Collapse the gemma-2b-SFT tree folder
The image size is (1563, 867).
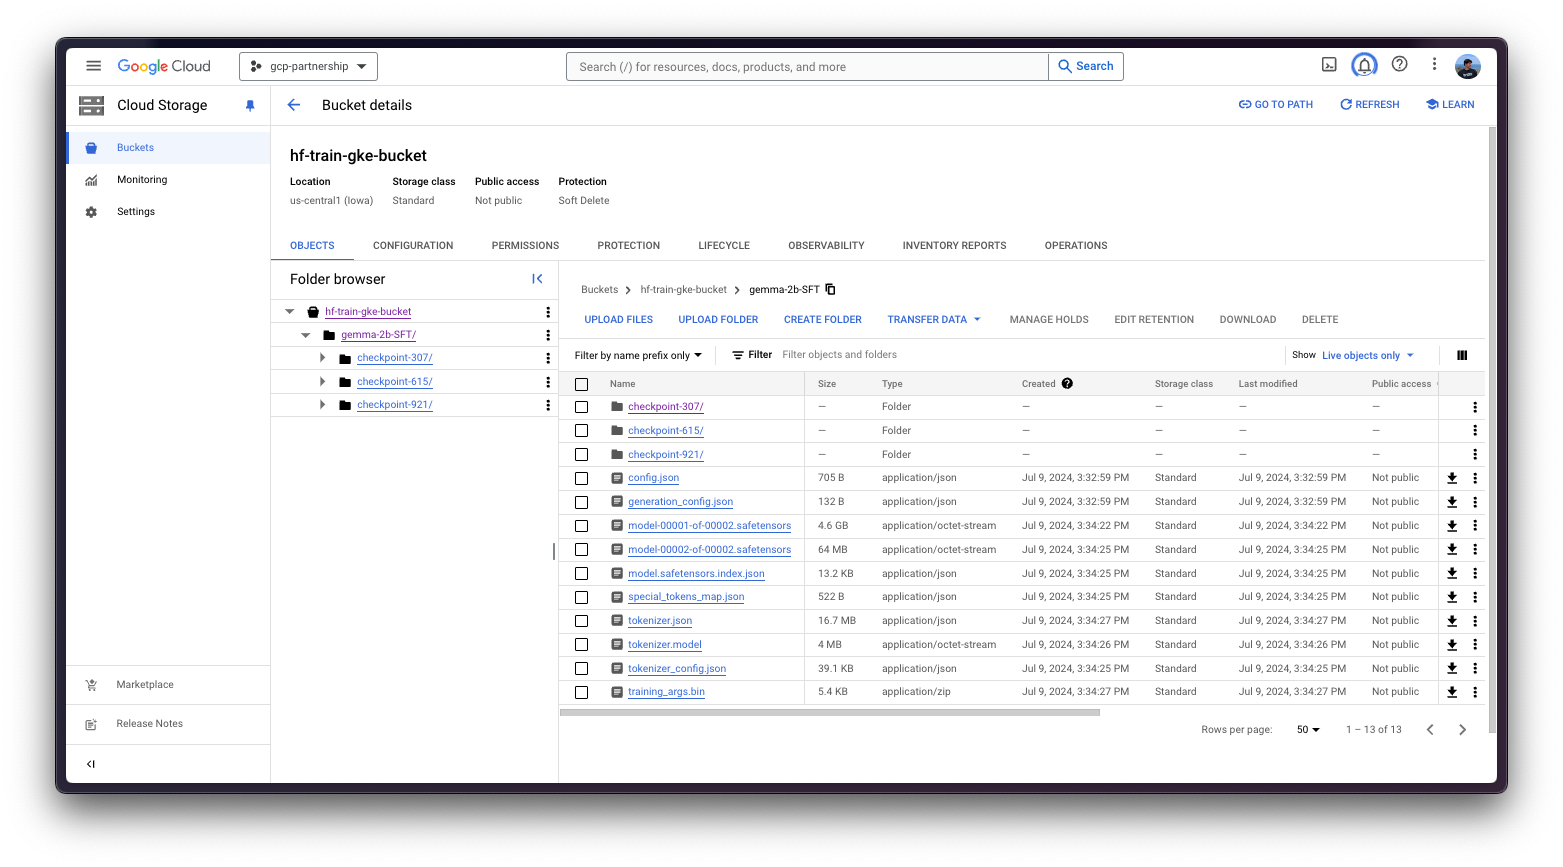306,335
